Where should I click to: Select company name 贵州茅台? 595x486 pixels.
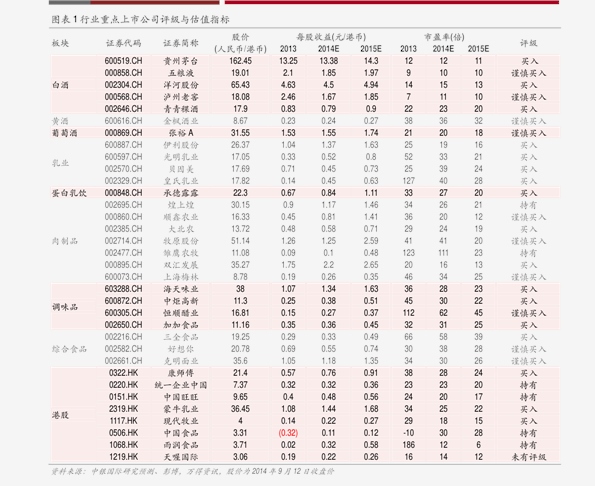pos(181,61)
